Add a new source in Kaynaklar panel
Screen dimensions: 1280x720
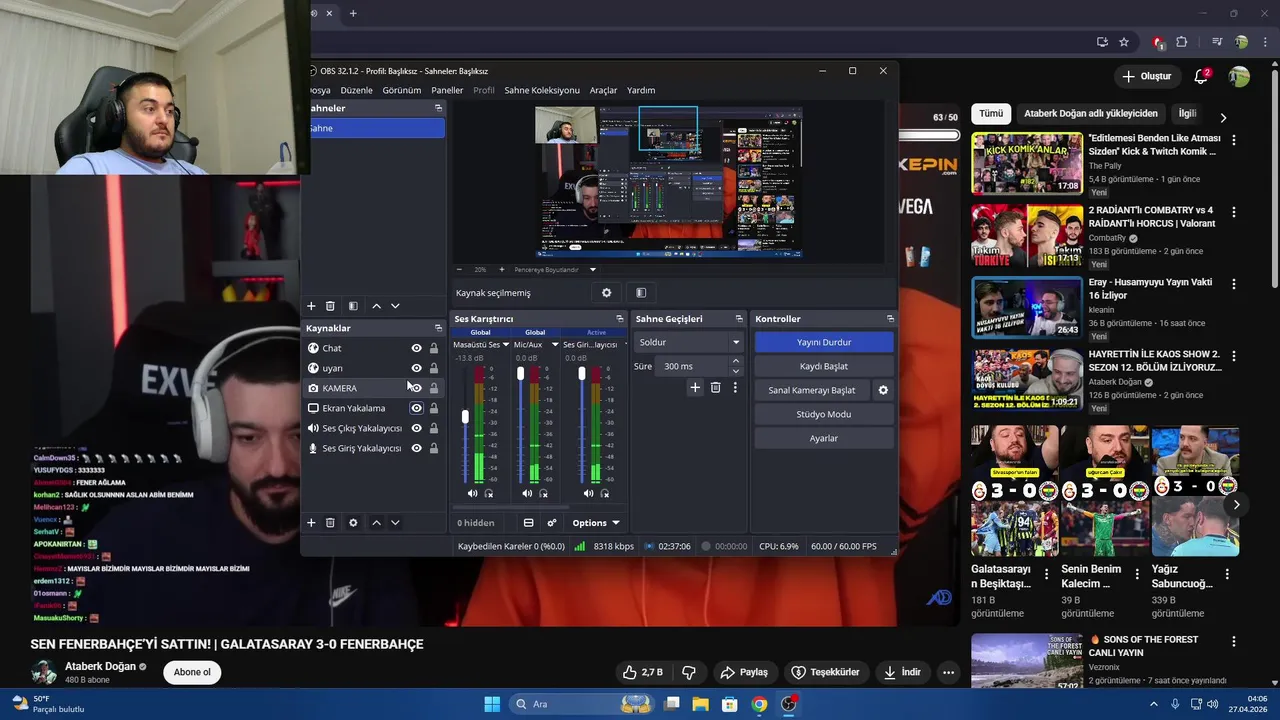click(311, 522)
